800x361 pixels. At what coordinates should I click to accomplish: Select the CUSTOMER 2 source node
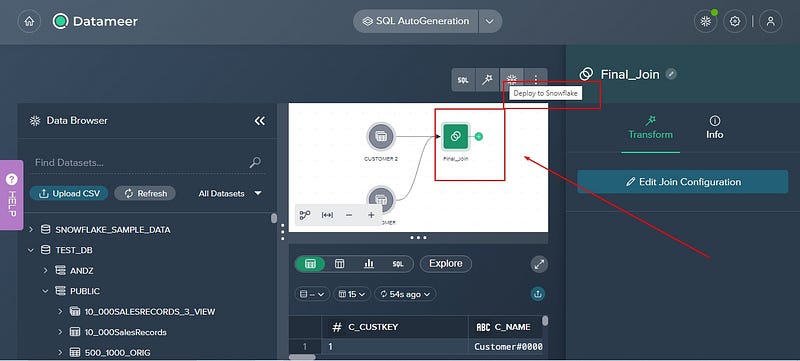point(381,137)
